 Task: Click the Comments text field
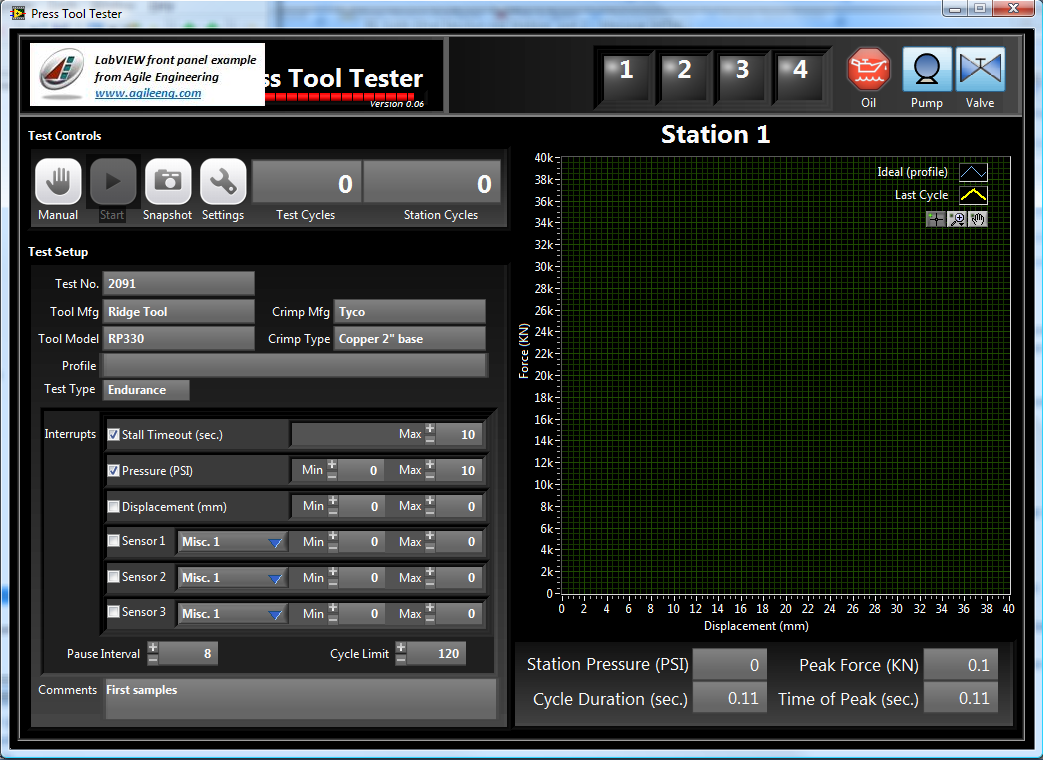point(300,698)
